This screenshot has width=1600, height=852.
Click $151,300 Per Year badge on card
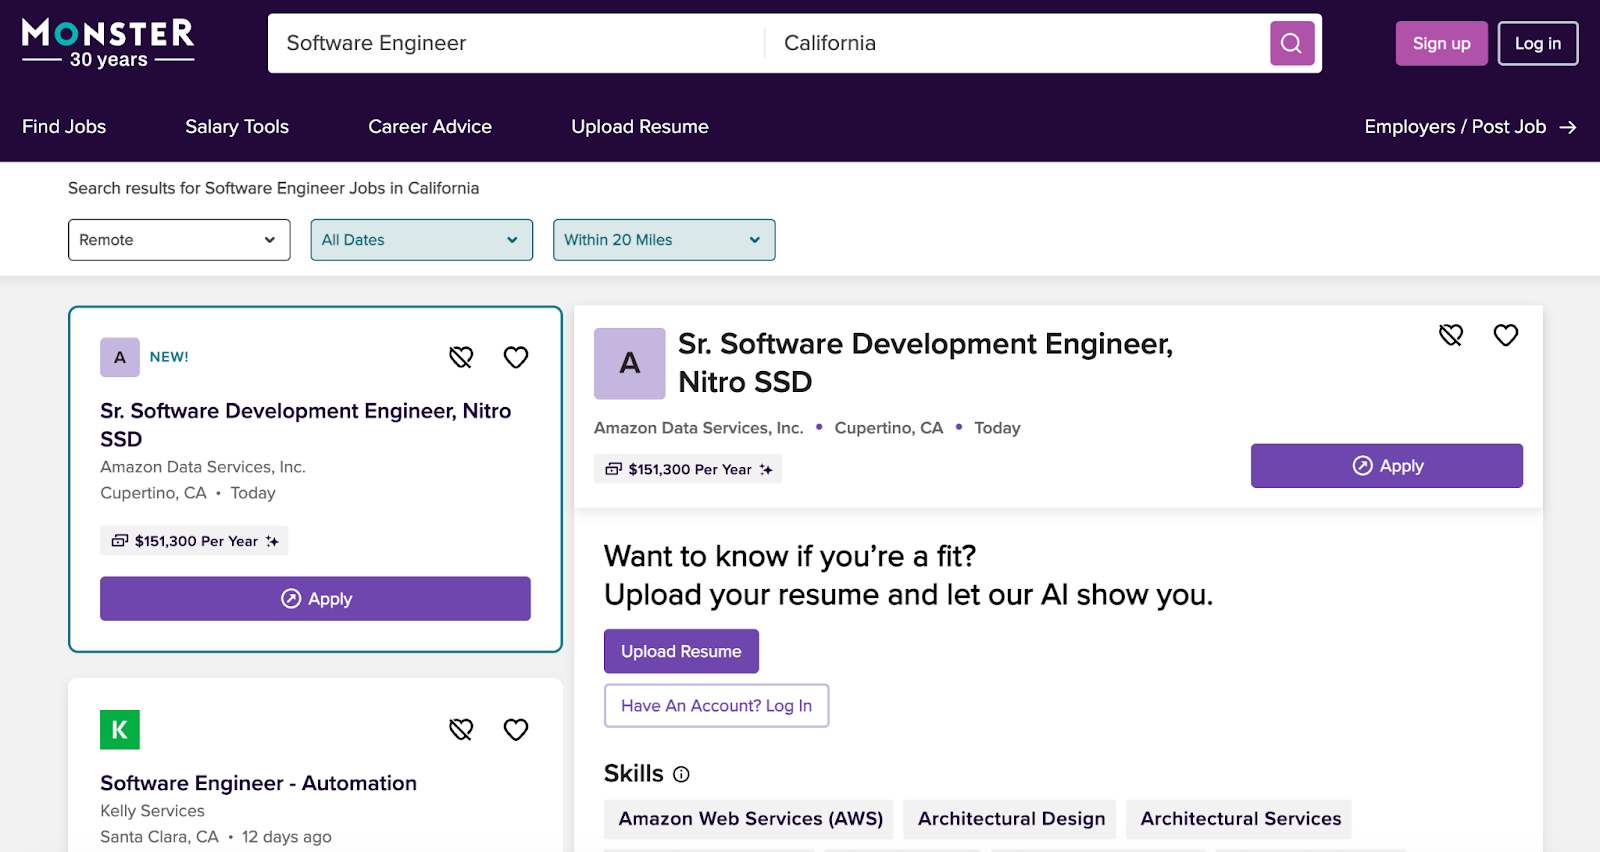194,541
